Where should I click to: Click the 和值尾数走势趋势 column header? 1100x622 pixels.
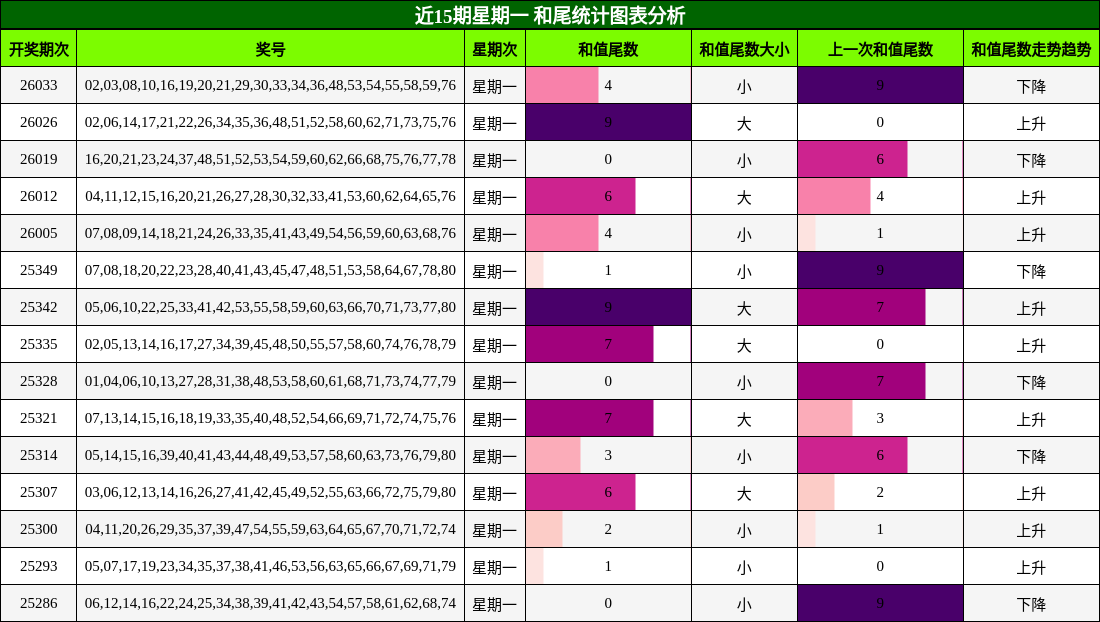pyautogui.click(x=1031, y=49)
